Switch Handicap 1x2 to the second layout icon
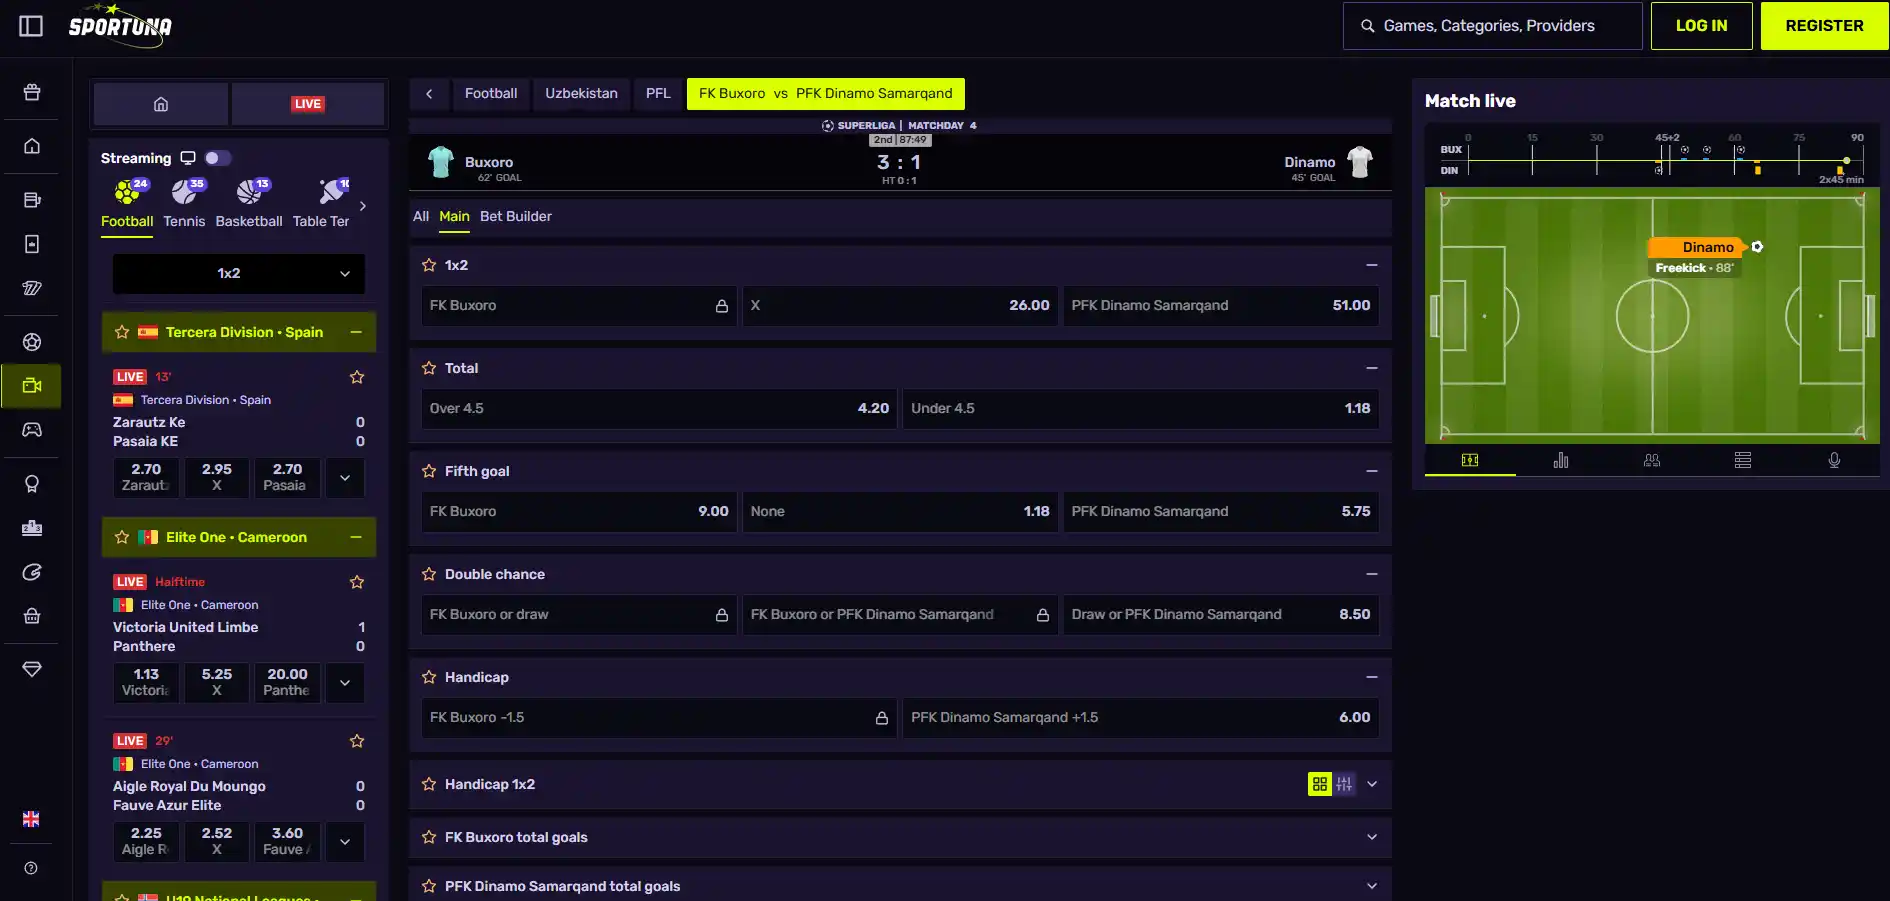The height and width of the screenshot is (901, 1890). 1344,784
